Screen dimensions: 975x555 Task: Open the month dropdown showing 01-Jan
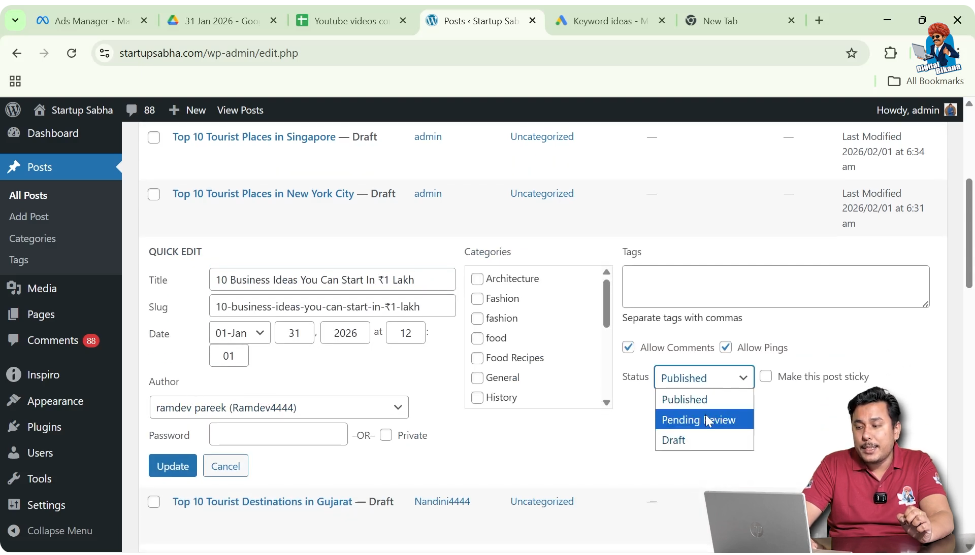[x=239, y=333]
